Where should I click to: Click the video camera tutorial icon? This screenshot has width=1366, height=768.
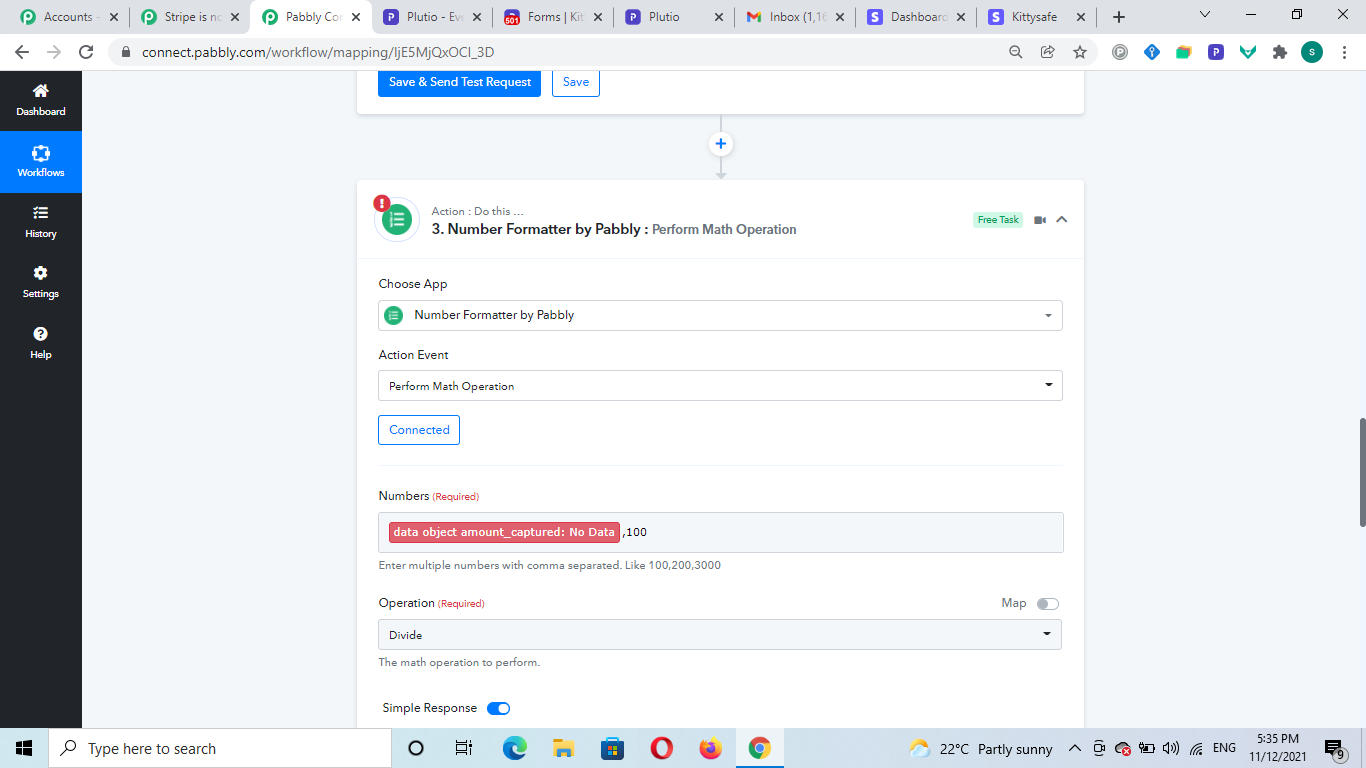click(x=1040, y=220)
